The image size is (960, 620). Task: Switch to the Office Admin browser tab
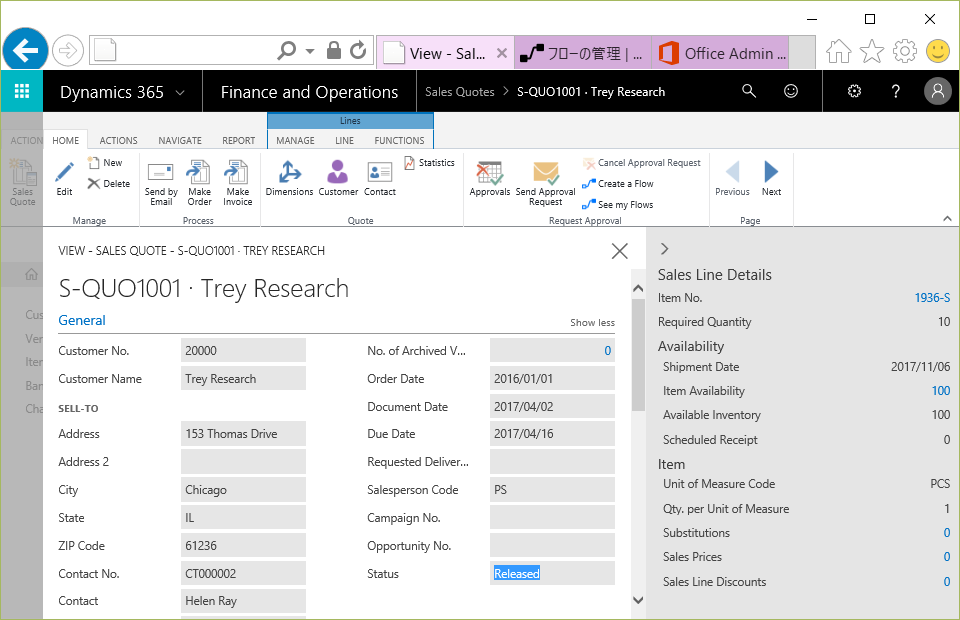coord(720,53)
